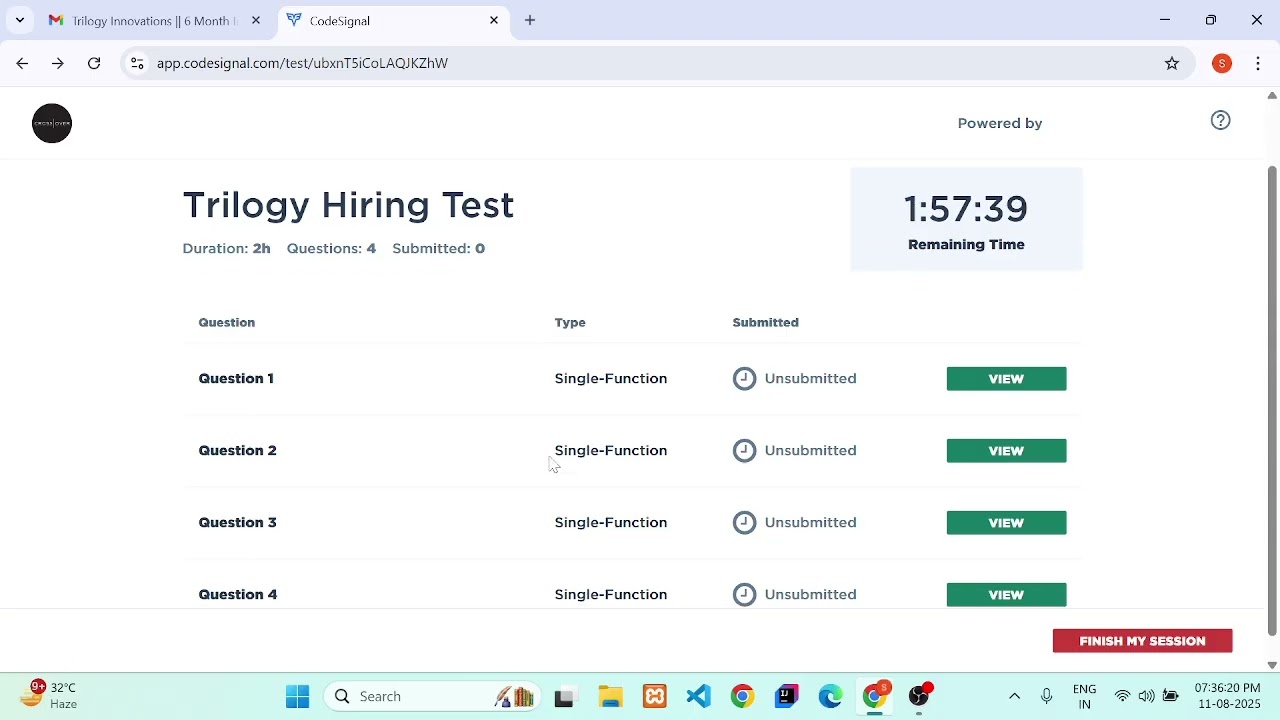This screenshot has width=1280, height=720.
Task: Open IntelliJ IDEA from the taskbar
Action: (787, 697)
